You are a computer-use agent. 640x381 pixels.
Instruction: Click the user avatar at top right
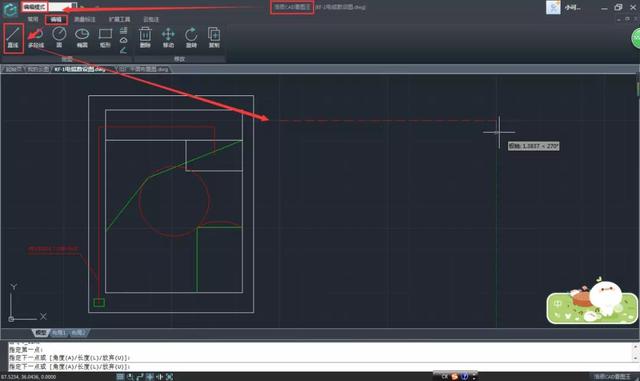553,7
